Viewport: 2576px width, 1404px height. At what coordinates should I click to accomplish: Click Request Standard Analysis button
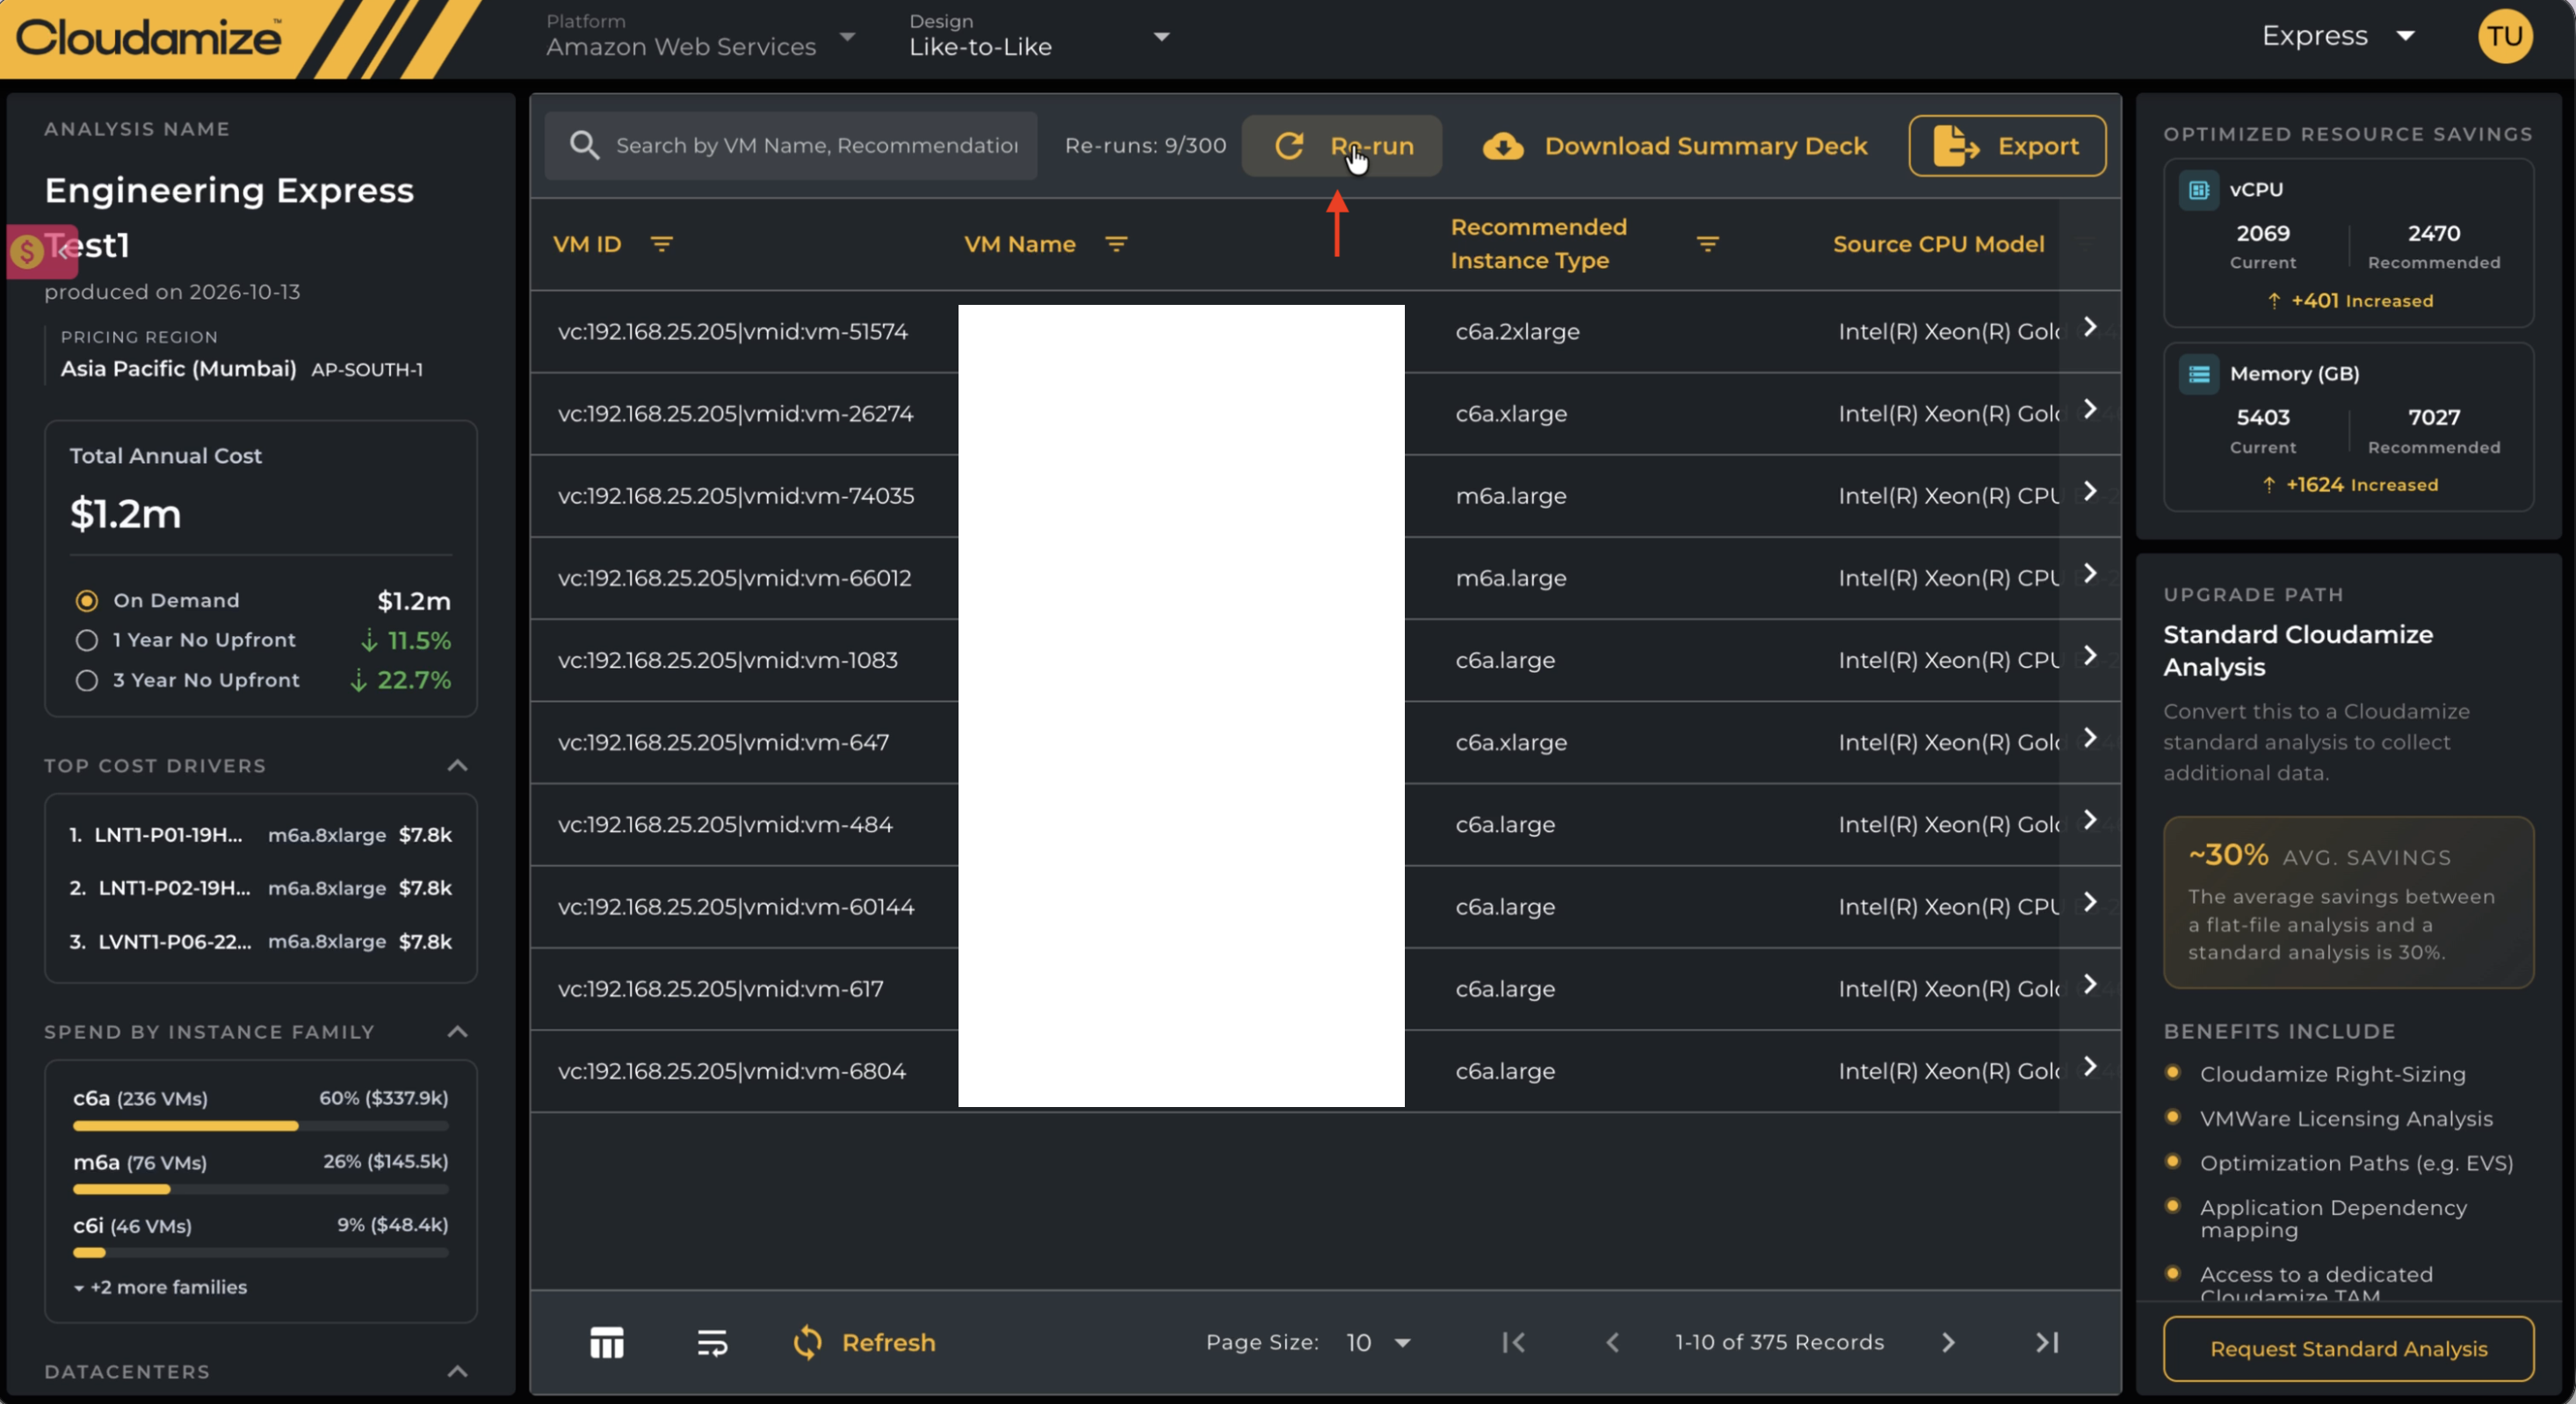[2348, 1348]
